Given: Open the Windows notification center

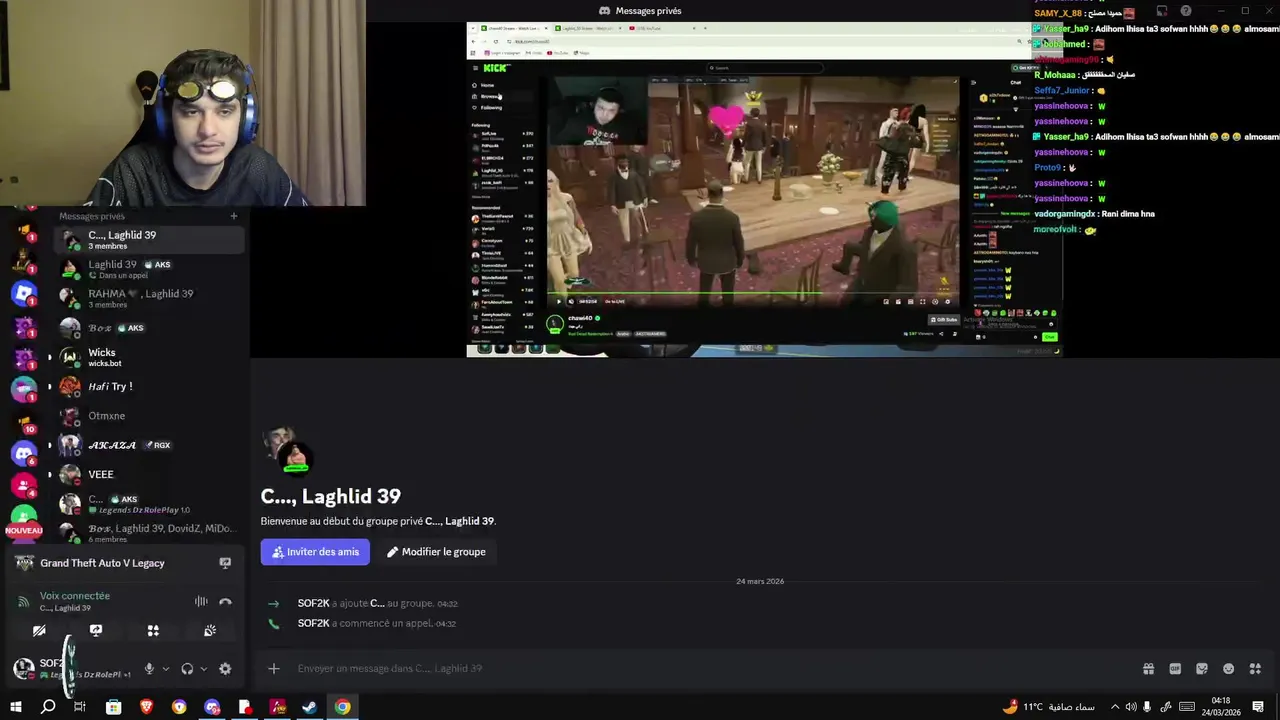Looking at the screenshot, I should [1258, 707].
